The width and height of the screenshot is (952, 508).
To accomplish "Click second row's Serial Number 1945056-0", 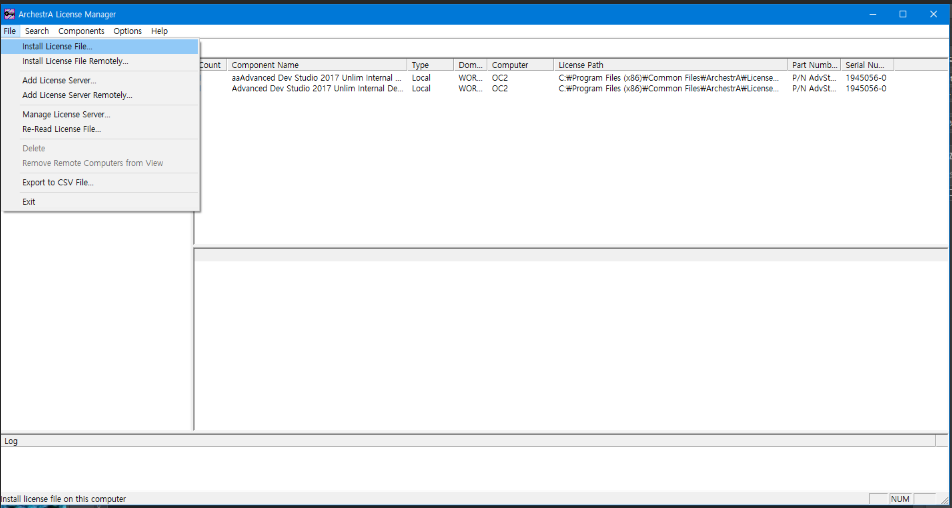I will (866, 88).
